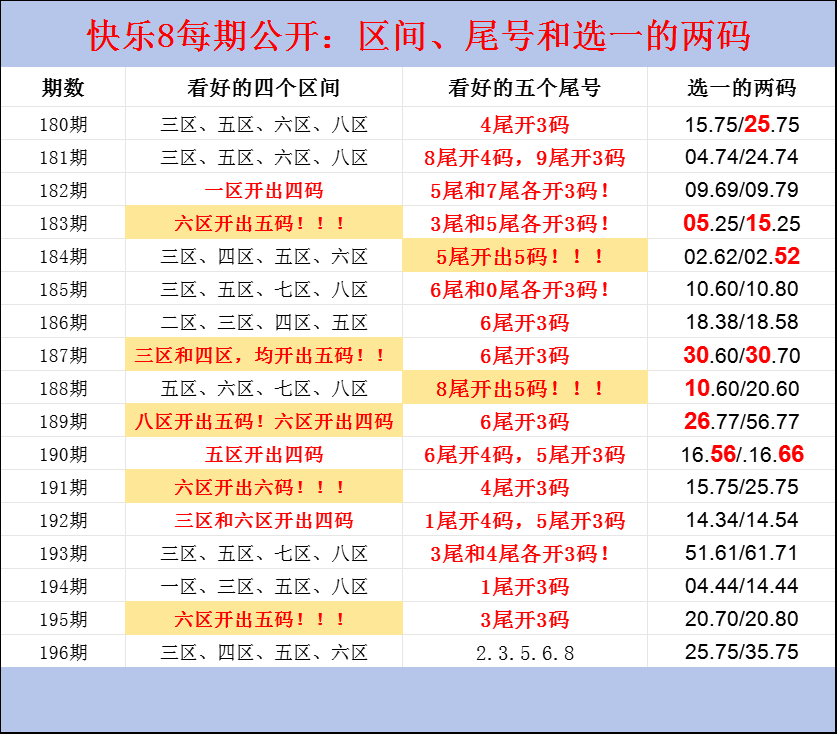
Task: Click the 185期 row label
Action: (x=63, y=289)
